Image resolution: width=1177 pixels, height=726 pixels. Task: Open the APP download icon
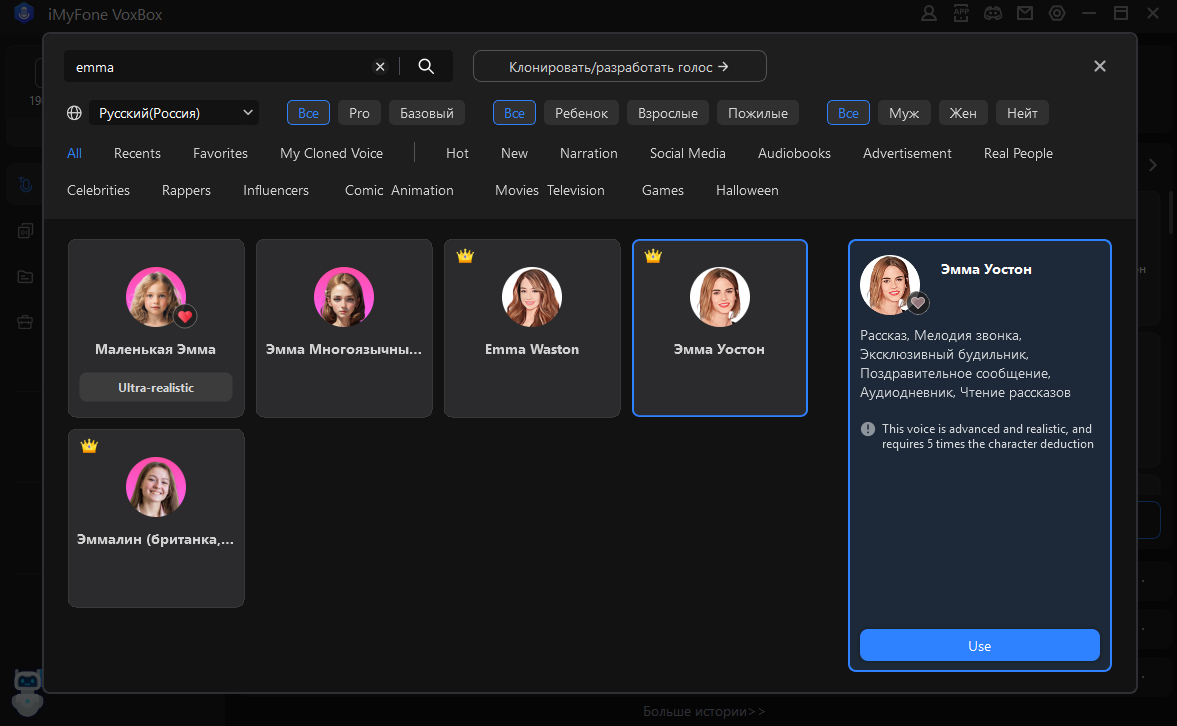(961, 14)
